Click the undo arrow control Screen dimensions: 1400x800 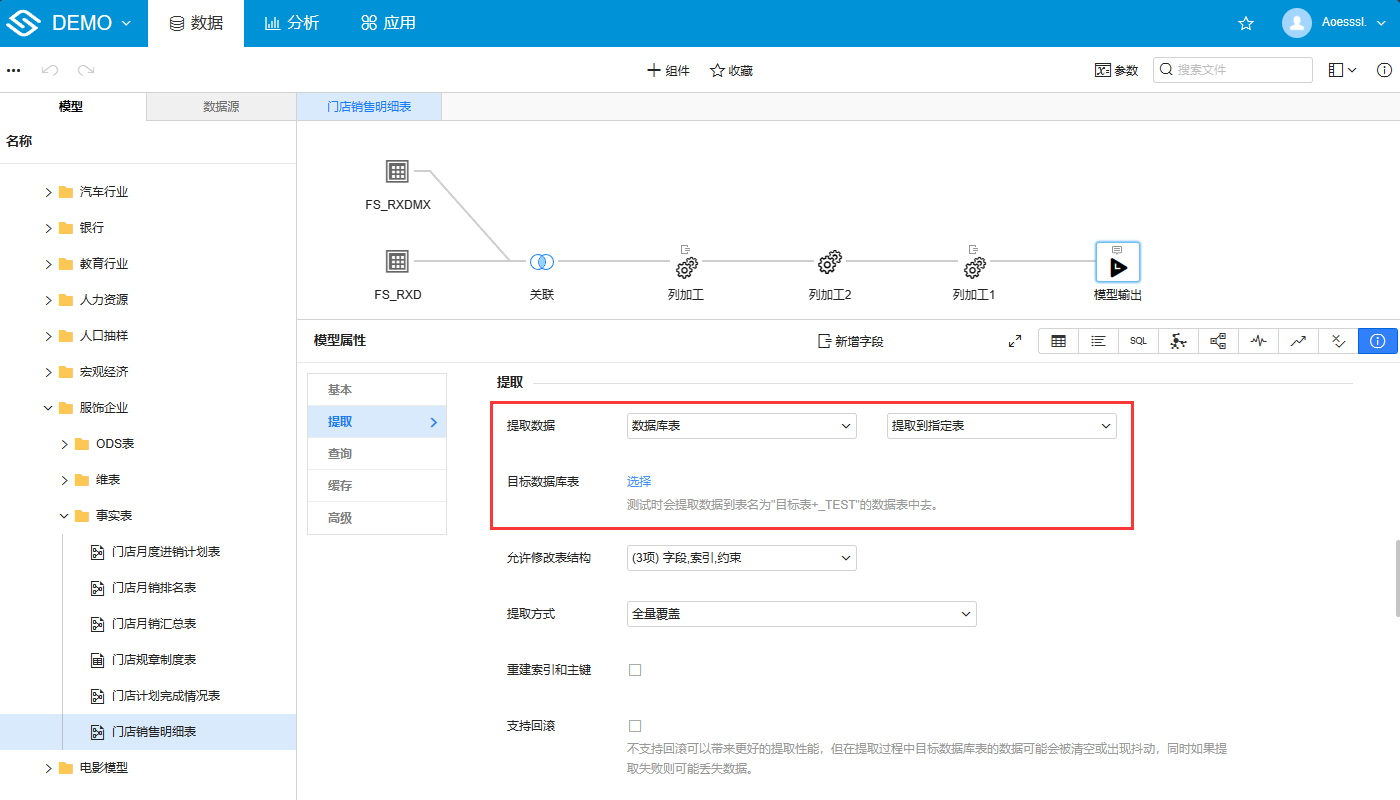[49, 69]
